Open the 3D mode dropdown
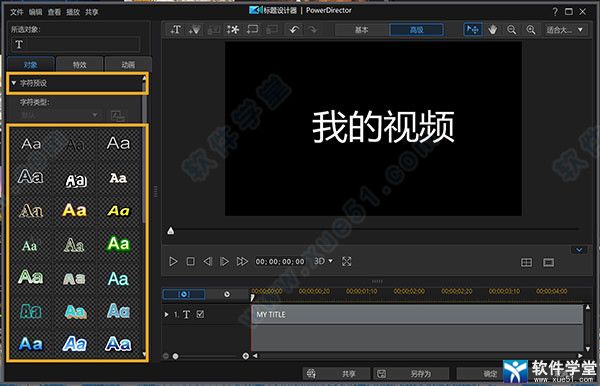 323,261
